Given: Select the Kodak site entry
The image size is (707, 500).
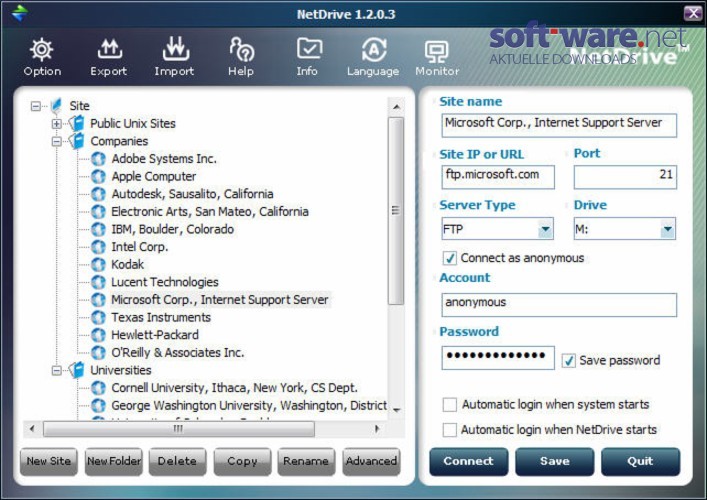Looking at the screenshot, I should pyautogui.click(x=128, y=264).
